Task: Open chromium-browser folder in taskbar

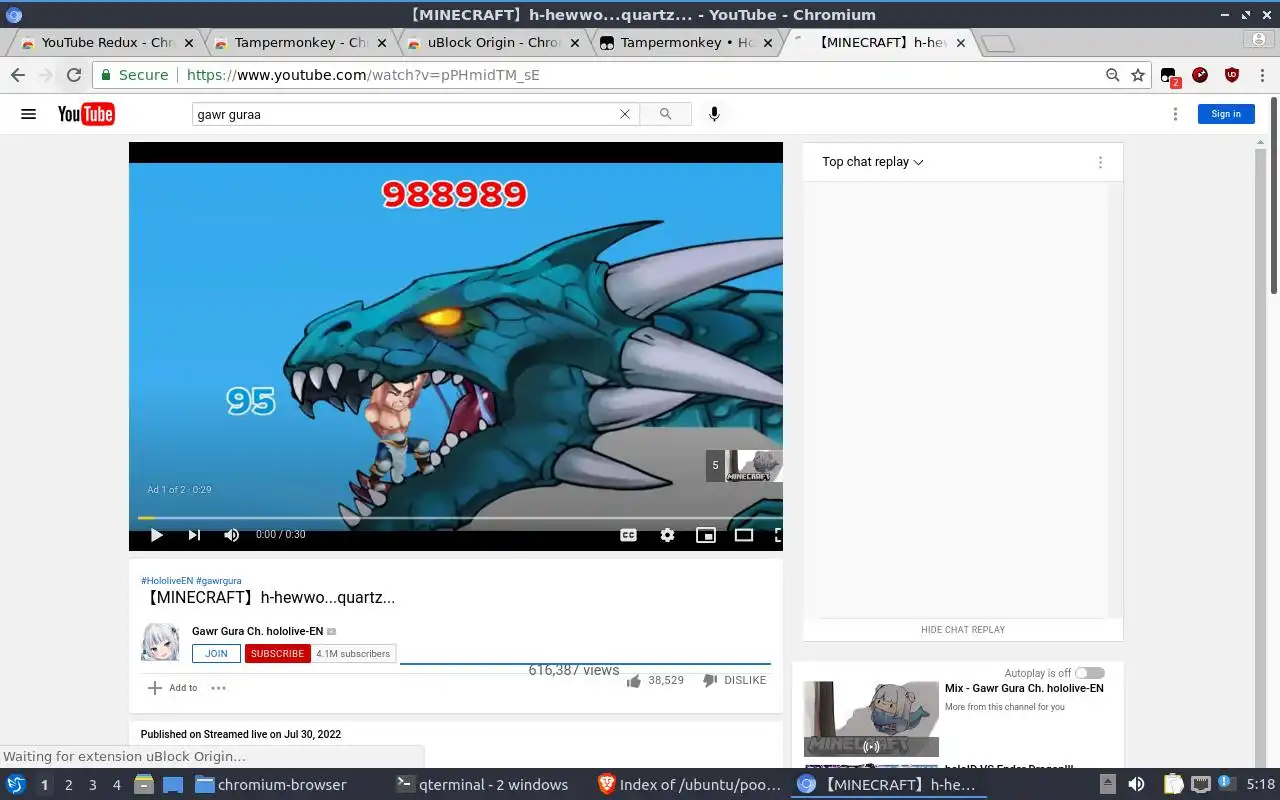Action: pyautogui.click(x=270, y=785)
